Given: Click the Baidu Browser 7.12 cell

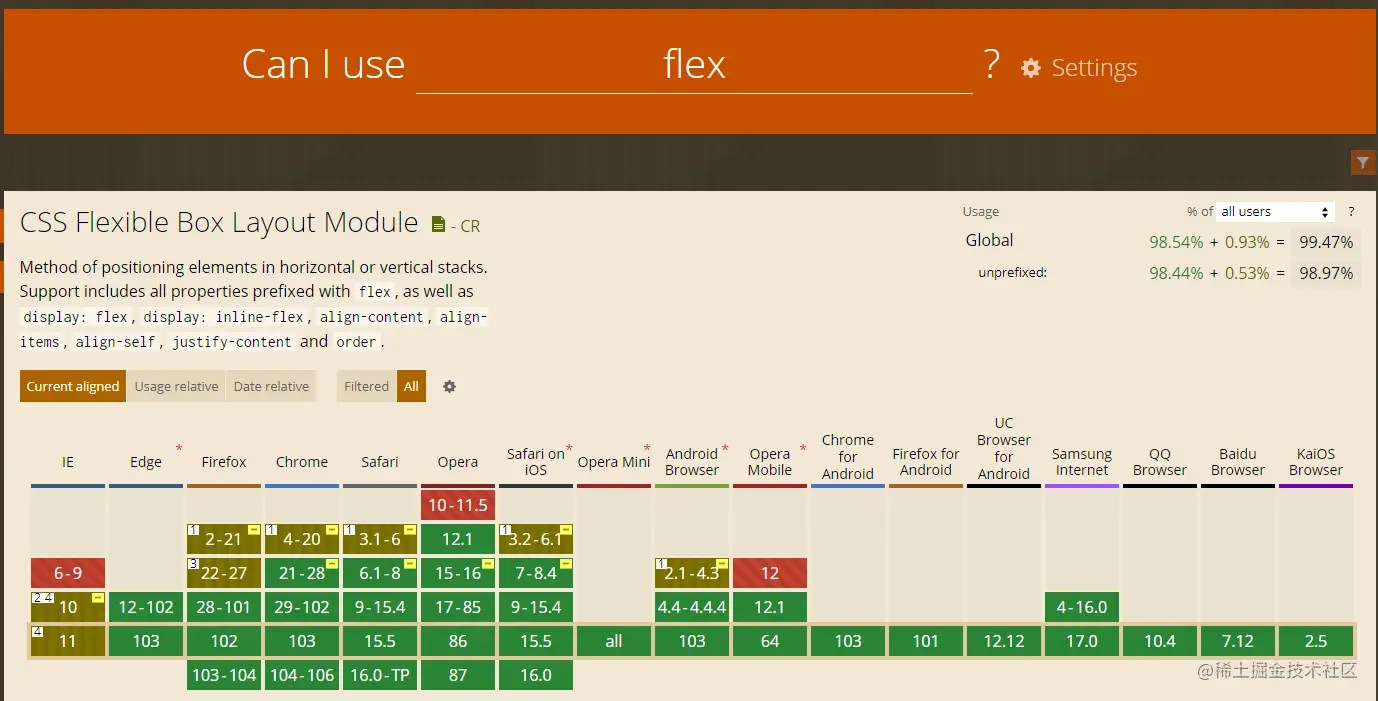Looking at the screenshot, I should click(1238, 641).
